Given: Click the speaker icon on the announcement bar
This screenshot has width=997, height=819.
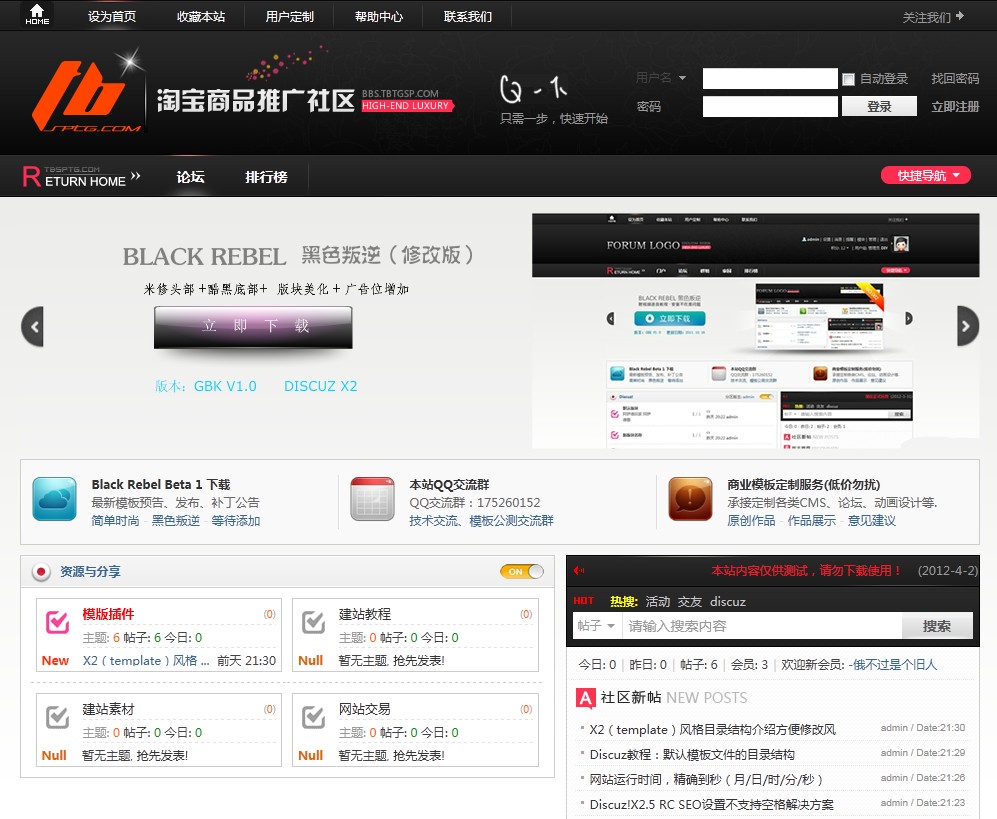Looking at the screenshot, I should click(581, 570).
